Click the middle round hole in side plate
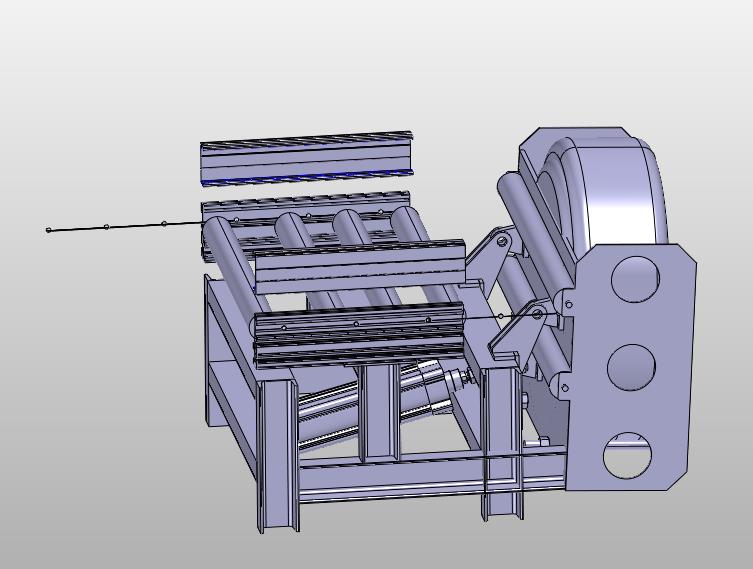753x569 pixels. pyautogui.click(x=632, y=367)
